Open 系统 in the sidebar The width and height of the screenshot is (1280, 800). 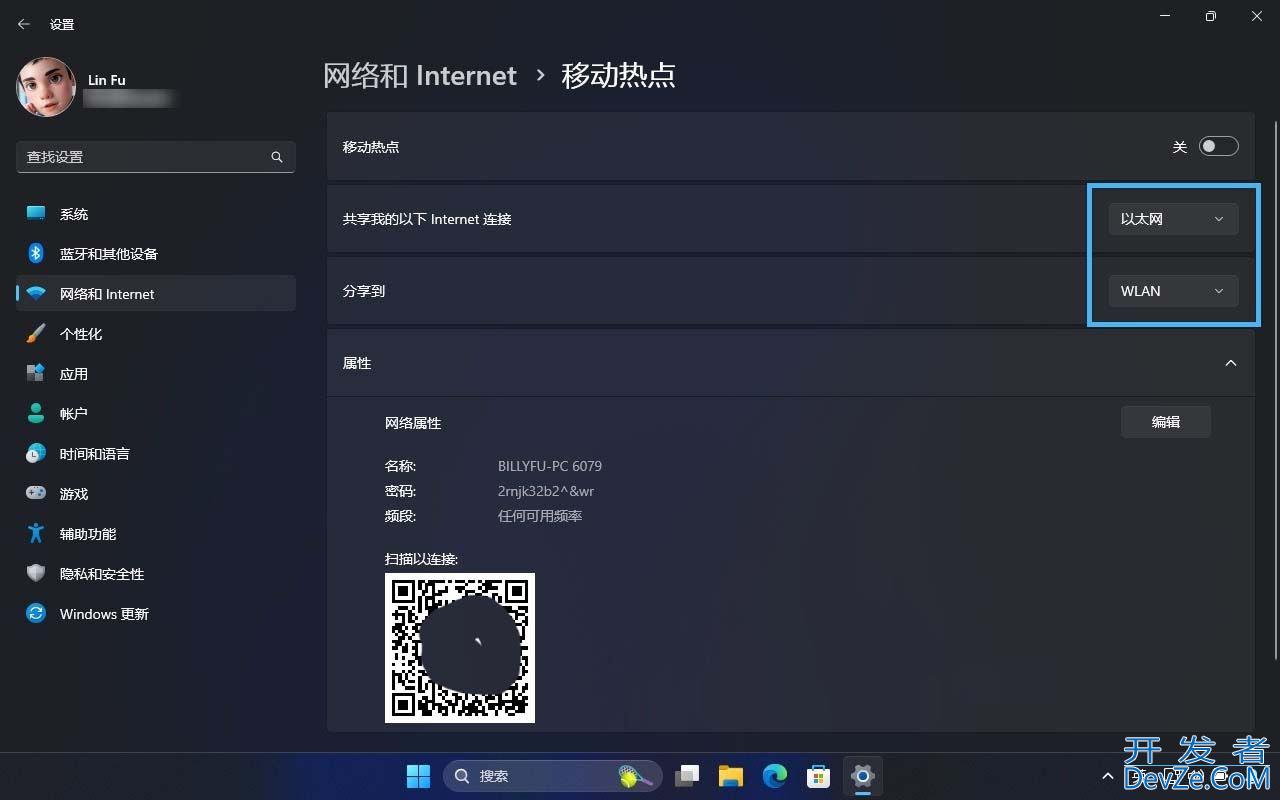156,214
